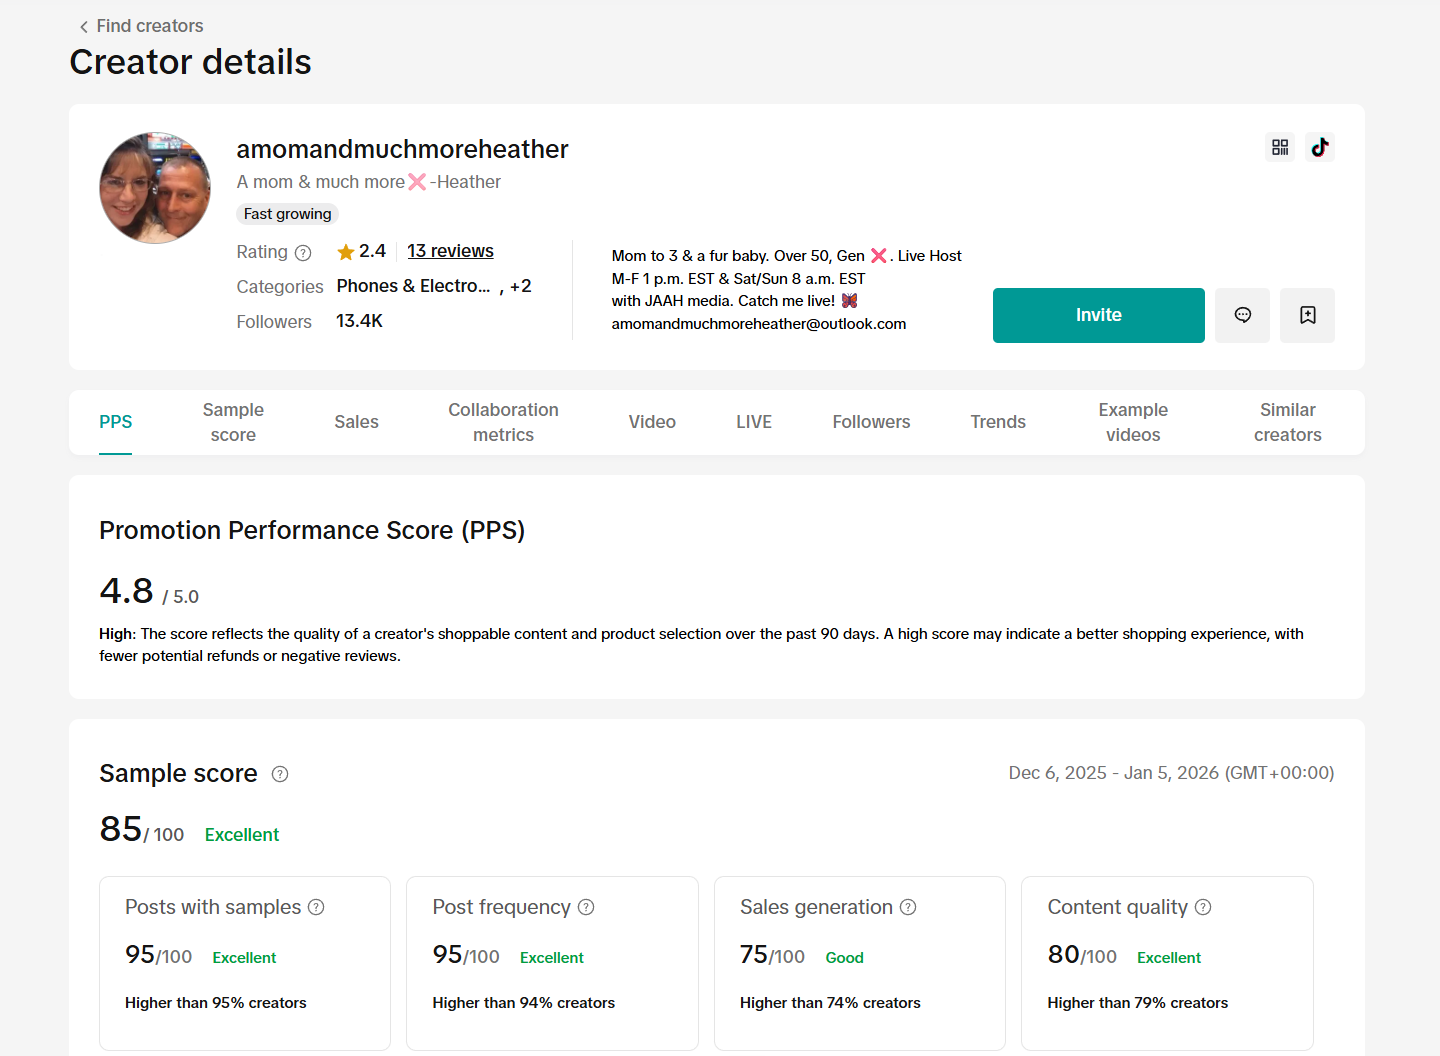Open the Sample score info icon

[280, 774]
